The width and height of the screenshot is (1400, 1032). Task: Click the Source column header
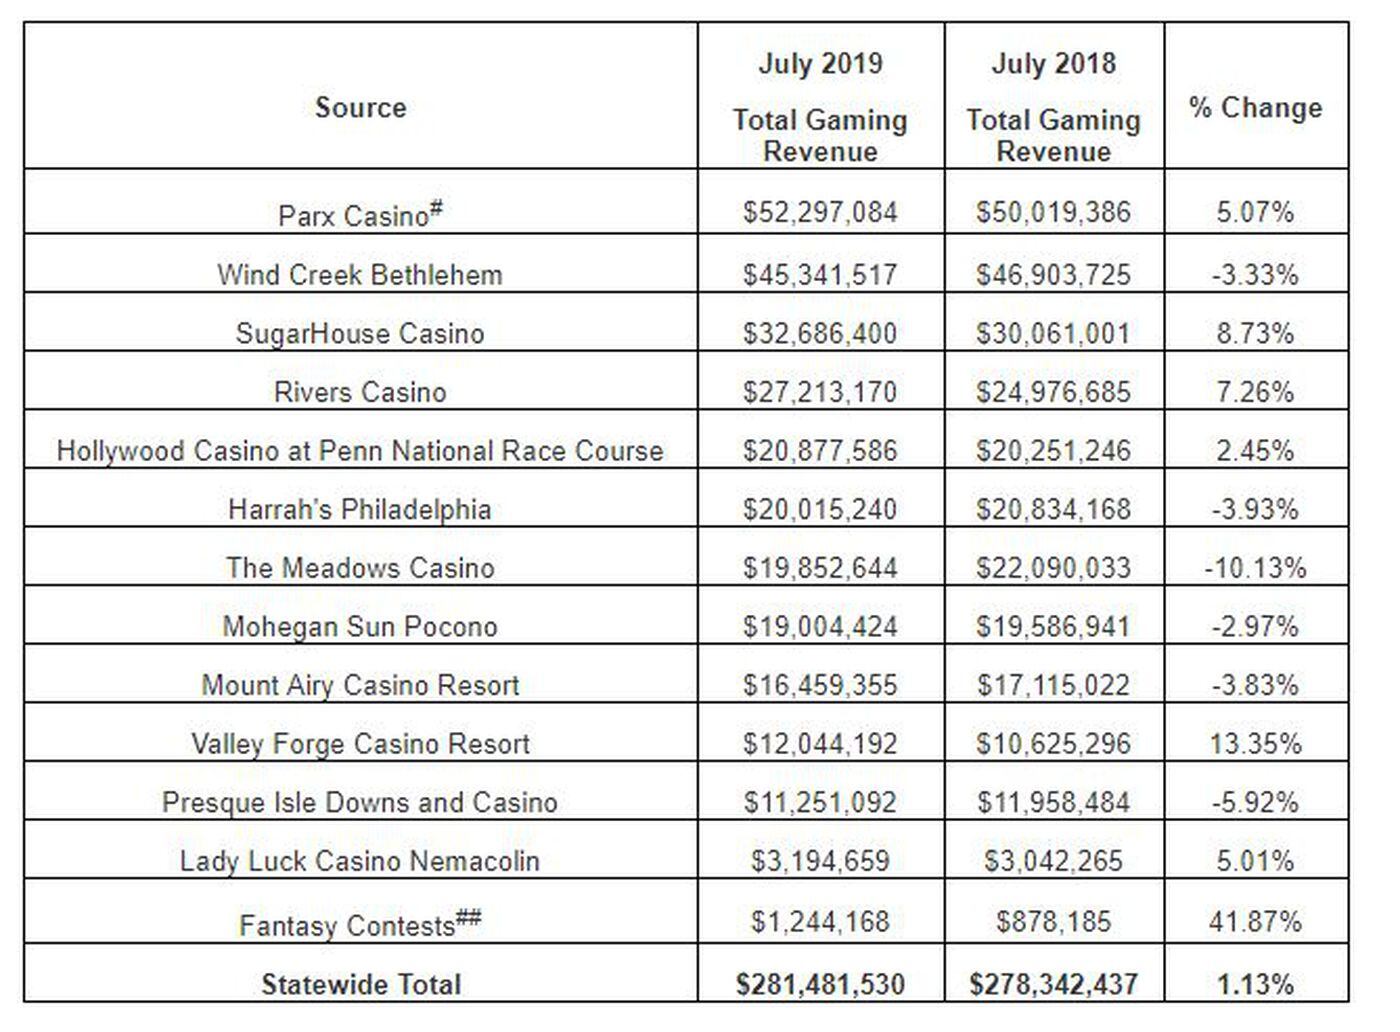click(x=360, y=107)
